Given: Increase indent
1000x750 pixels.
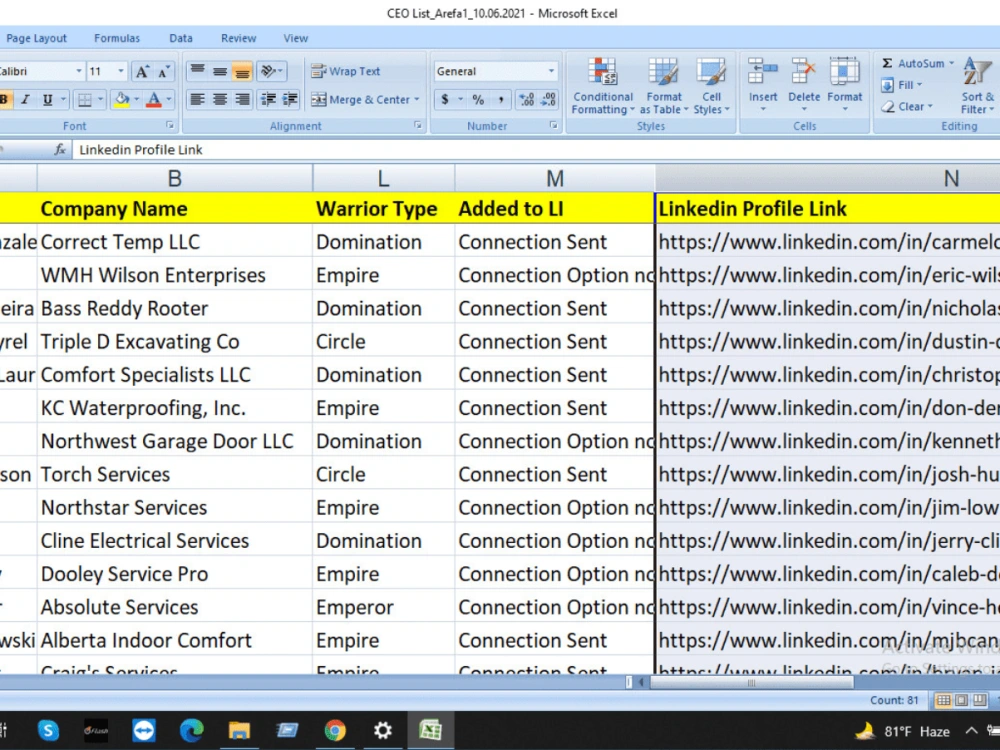Looking at the screenshot, I should pos(290,99).
